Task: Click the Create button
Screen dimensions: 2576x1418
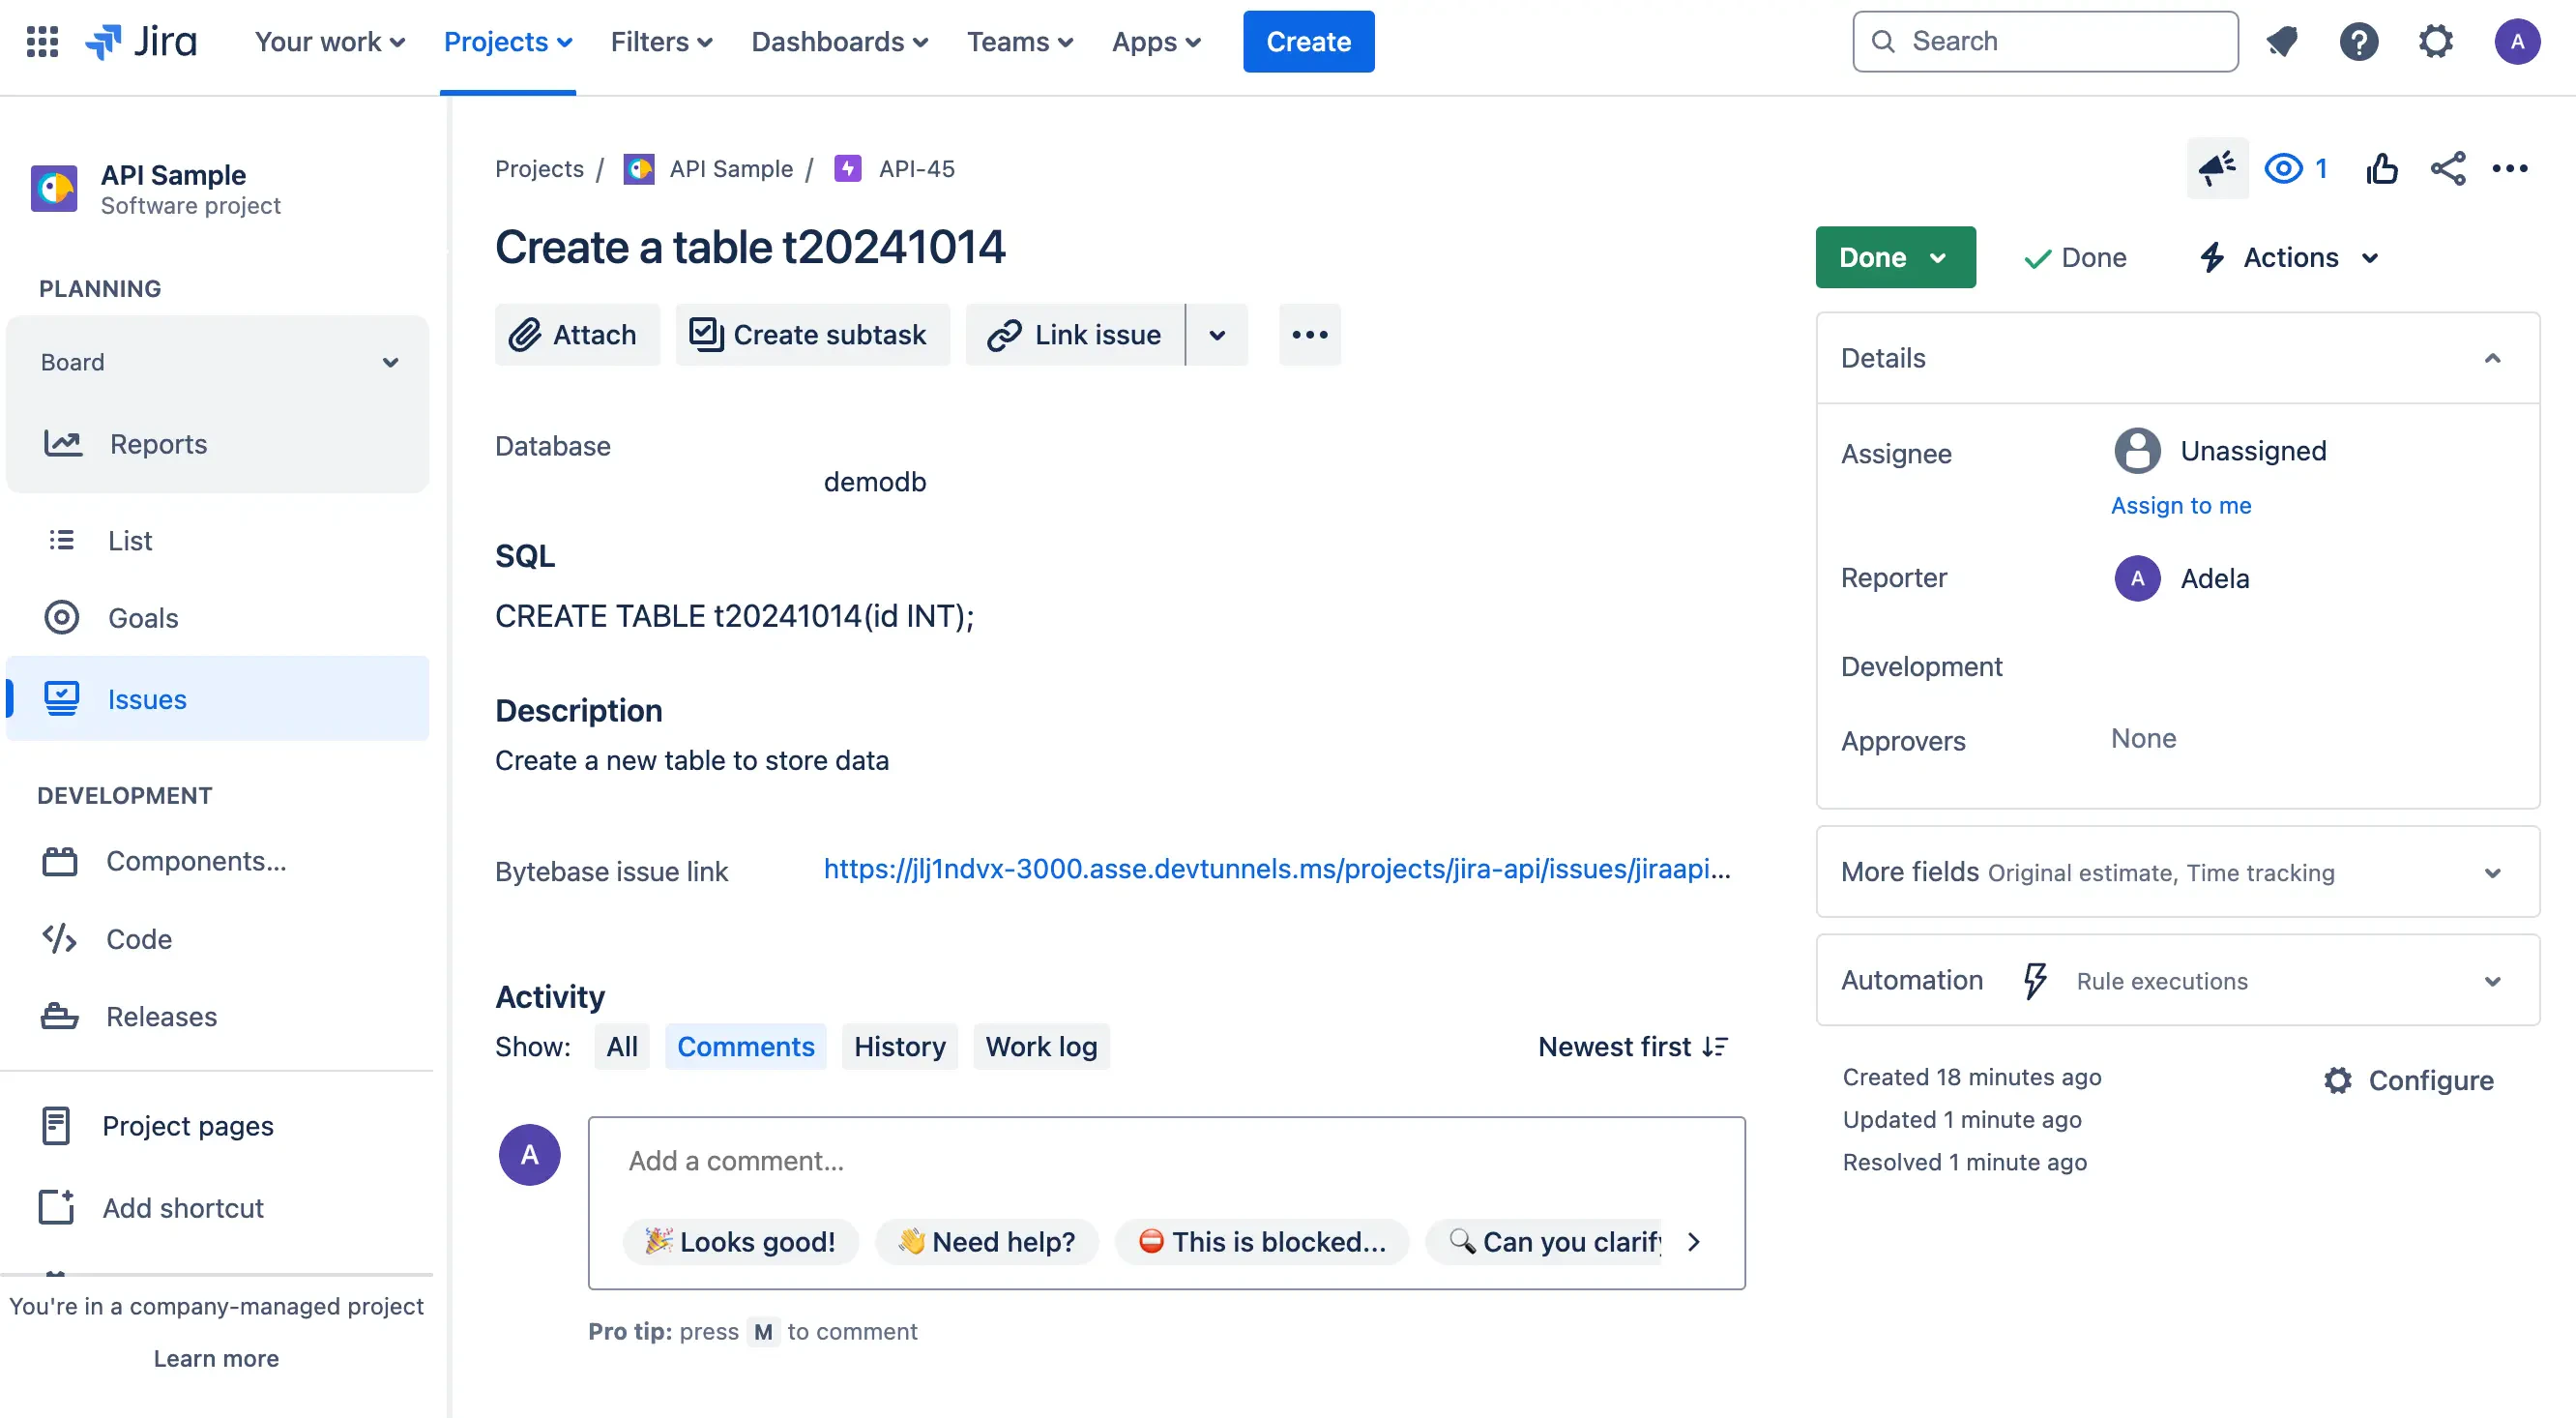Action: pos(1308,41)
